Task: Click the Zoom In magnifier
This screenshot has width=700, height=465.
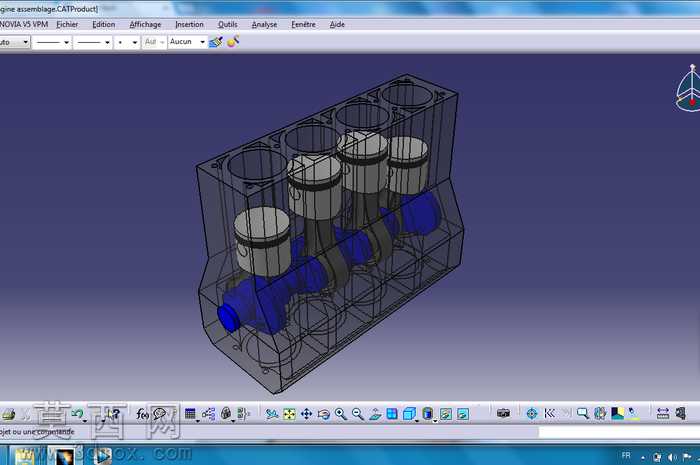Action: [341, 414]
